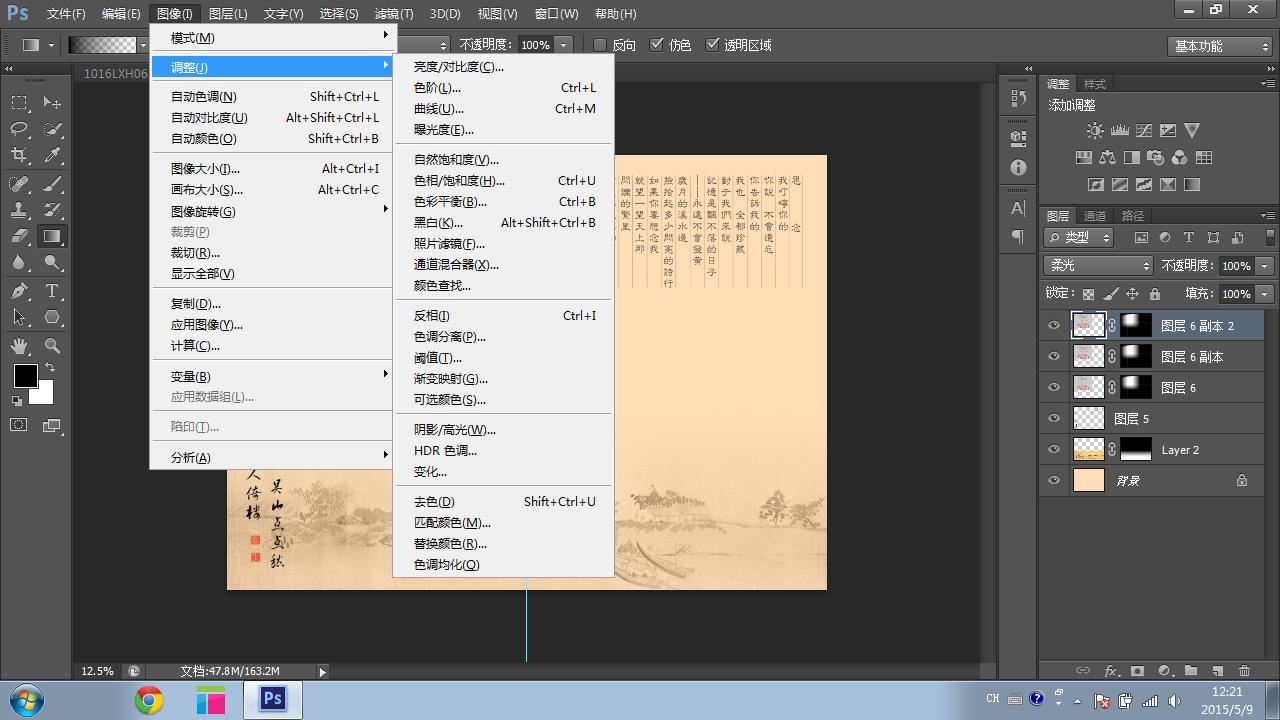Image resolution: width=1280 pixels, height=720 pixels.
Task: Open the gradient preview picker
Action: click(x=102, y=45)
